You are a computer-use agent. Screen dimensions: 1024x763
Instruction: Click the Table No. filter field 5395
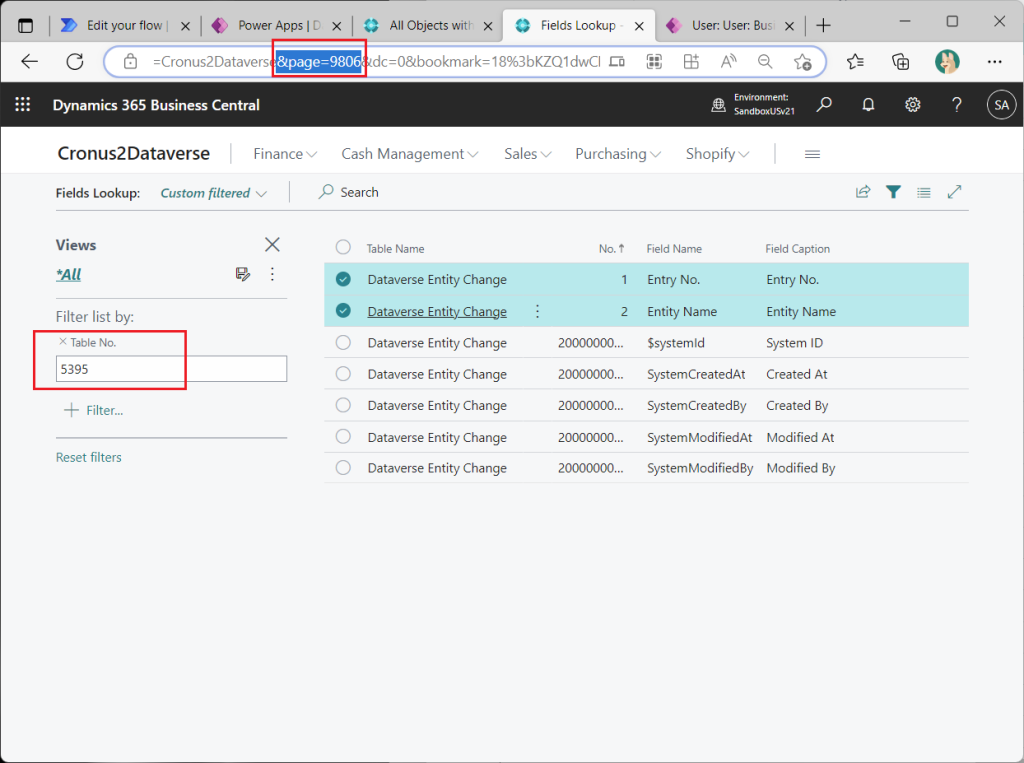[x=171, y=369]
